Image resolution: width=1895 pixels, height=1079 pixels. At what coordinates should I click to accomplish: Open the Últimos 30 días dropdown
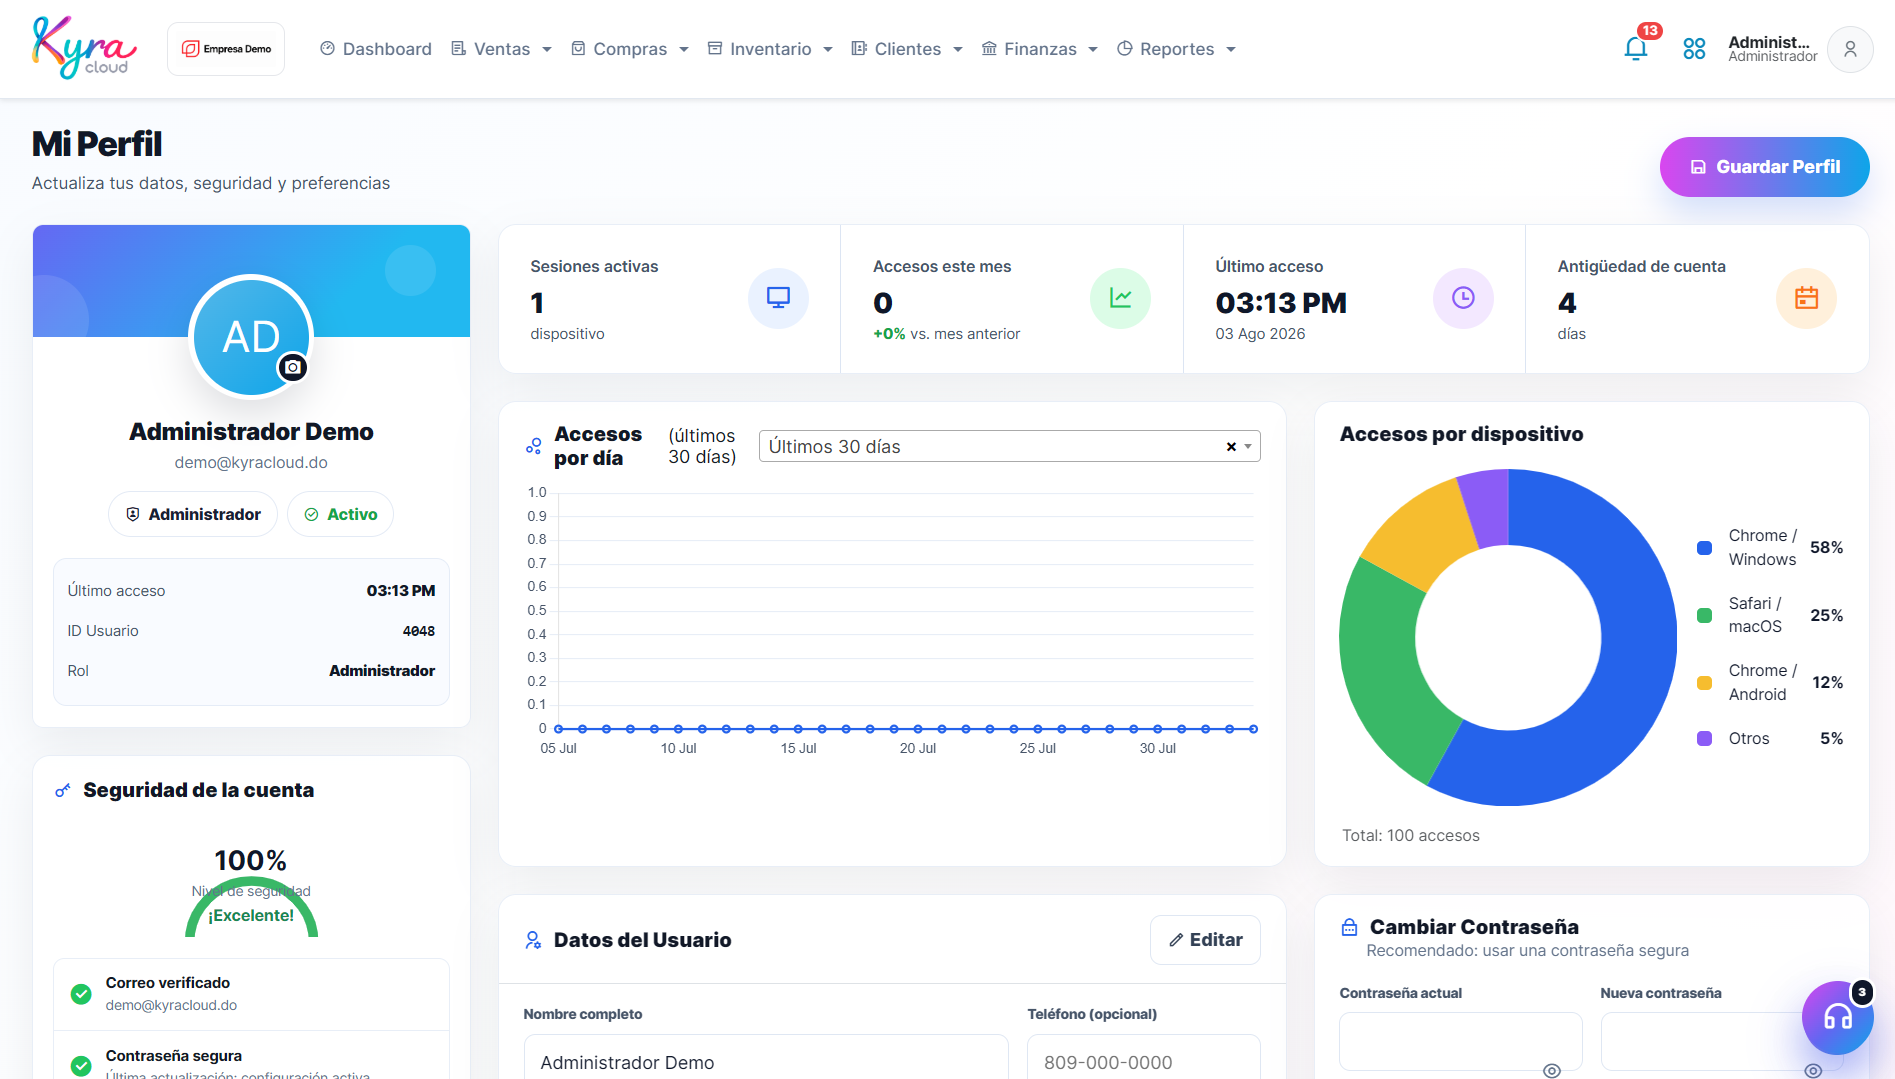tap(1009, 446)
